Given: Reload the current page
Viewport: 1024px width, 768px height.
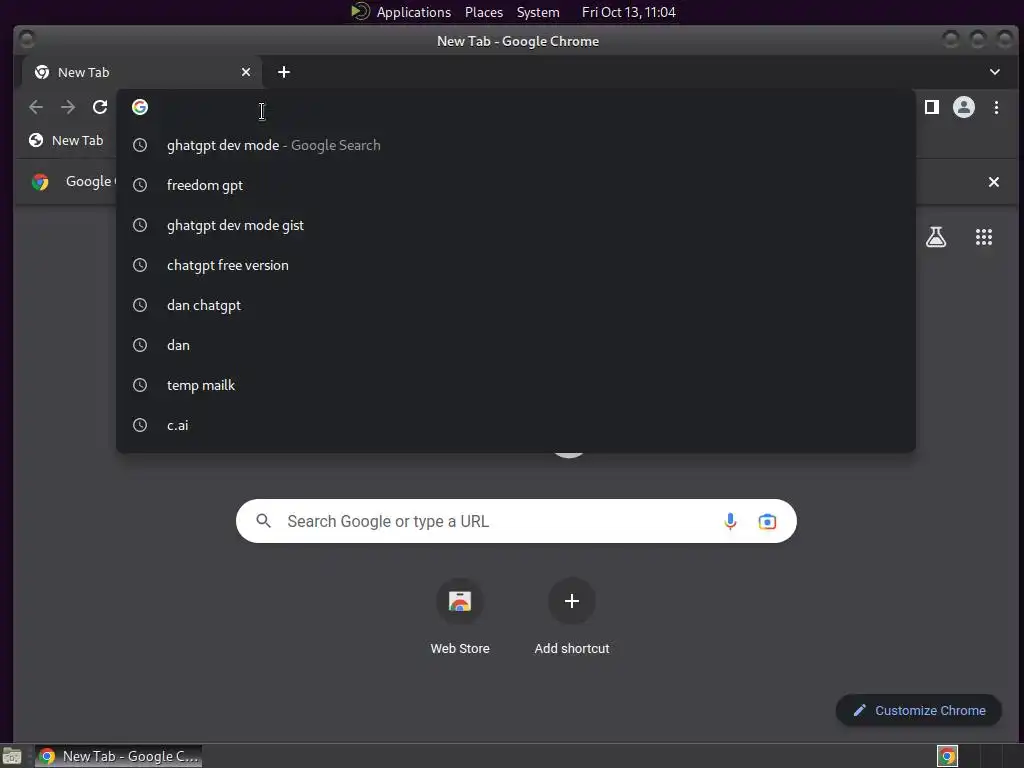Looking at the screenshot, I should [x=100, y=107].
